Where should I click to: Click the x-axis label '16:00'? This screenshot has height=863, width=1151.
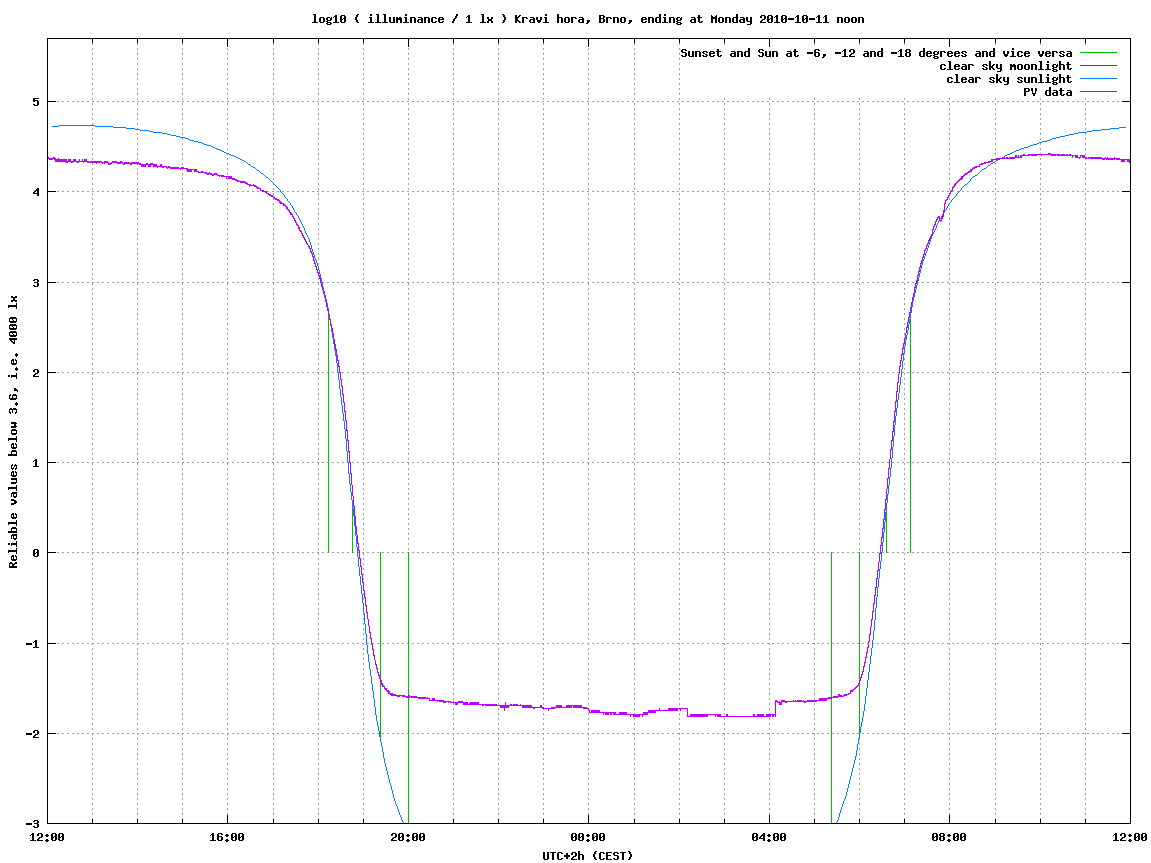point(228,837)
